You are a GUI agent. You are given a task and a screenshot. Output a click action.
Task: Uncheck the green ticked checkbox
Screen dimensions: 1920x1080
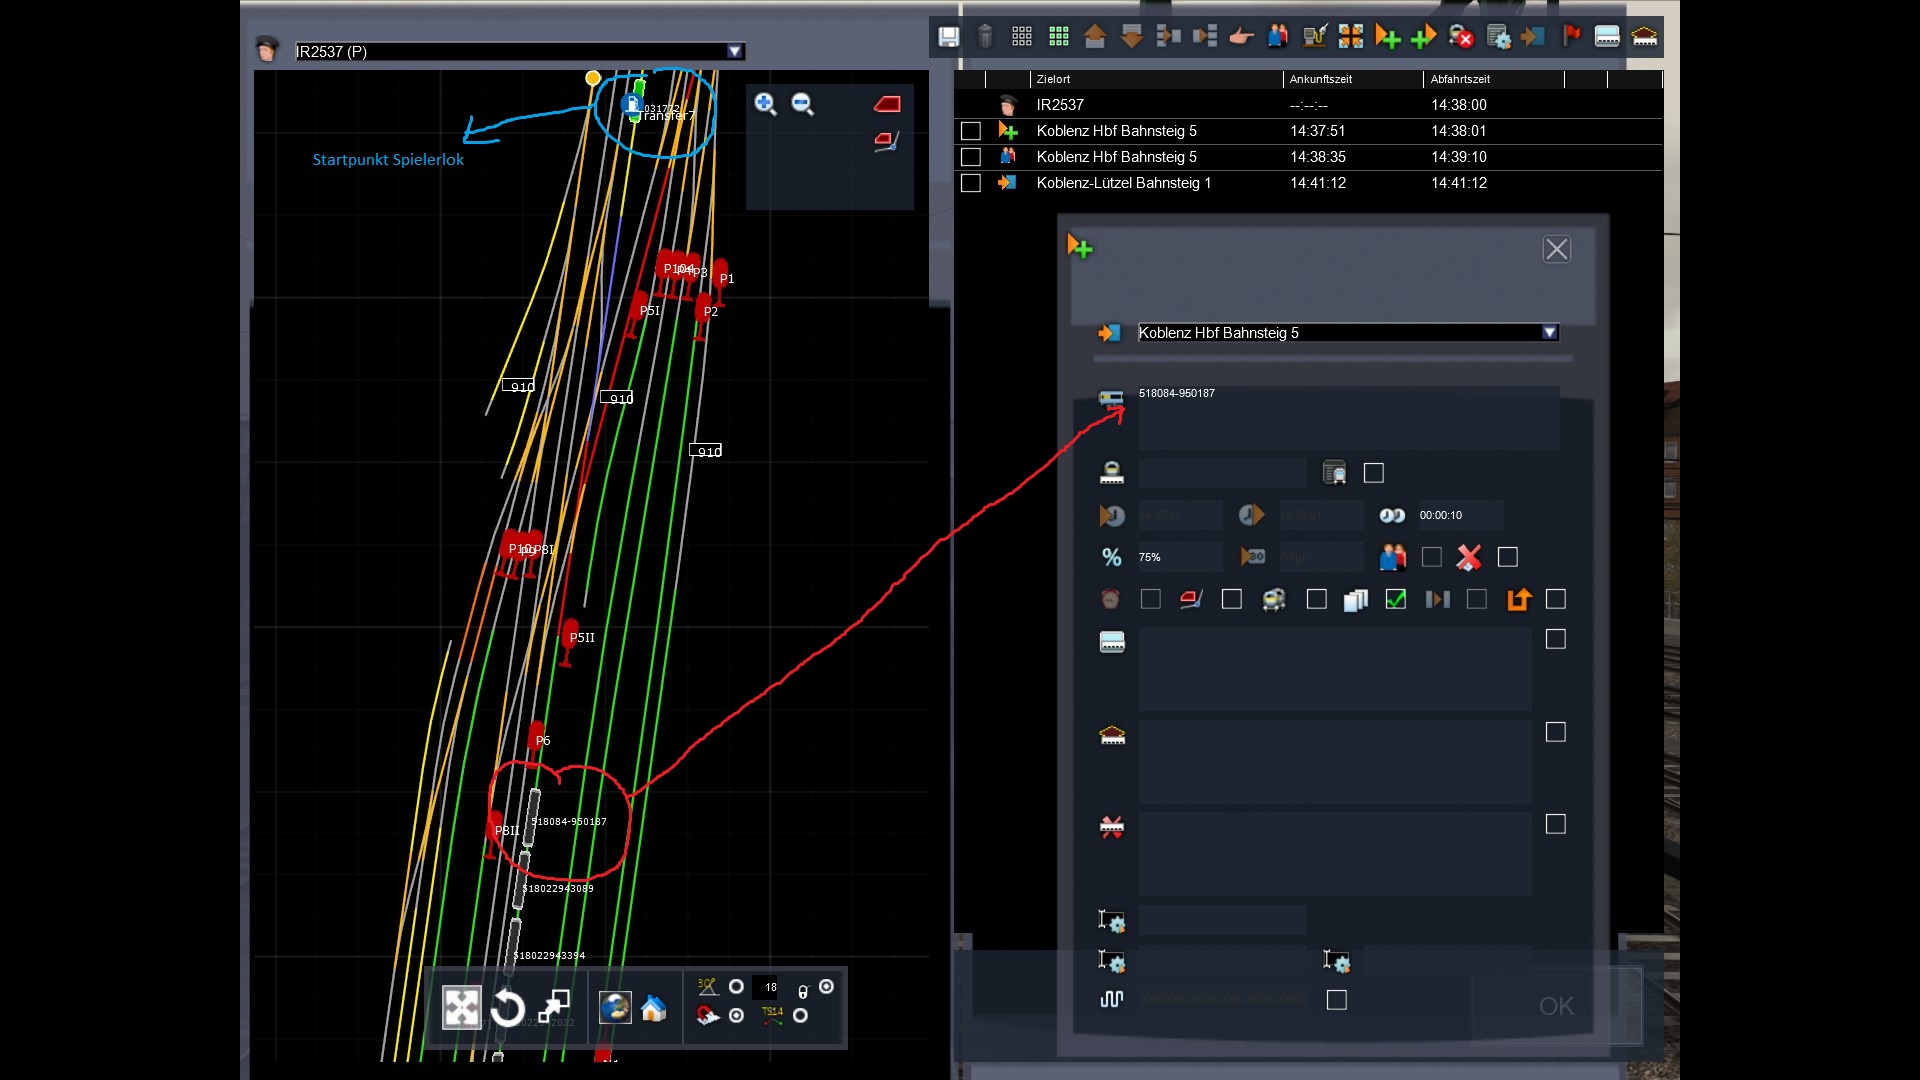[x=1395, y=599]
